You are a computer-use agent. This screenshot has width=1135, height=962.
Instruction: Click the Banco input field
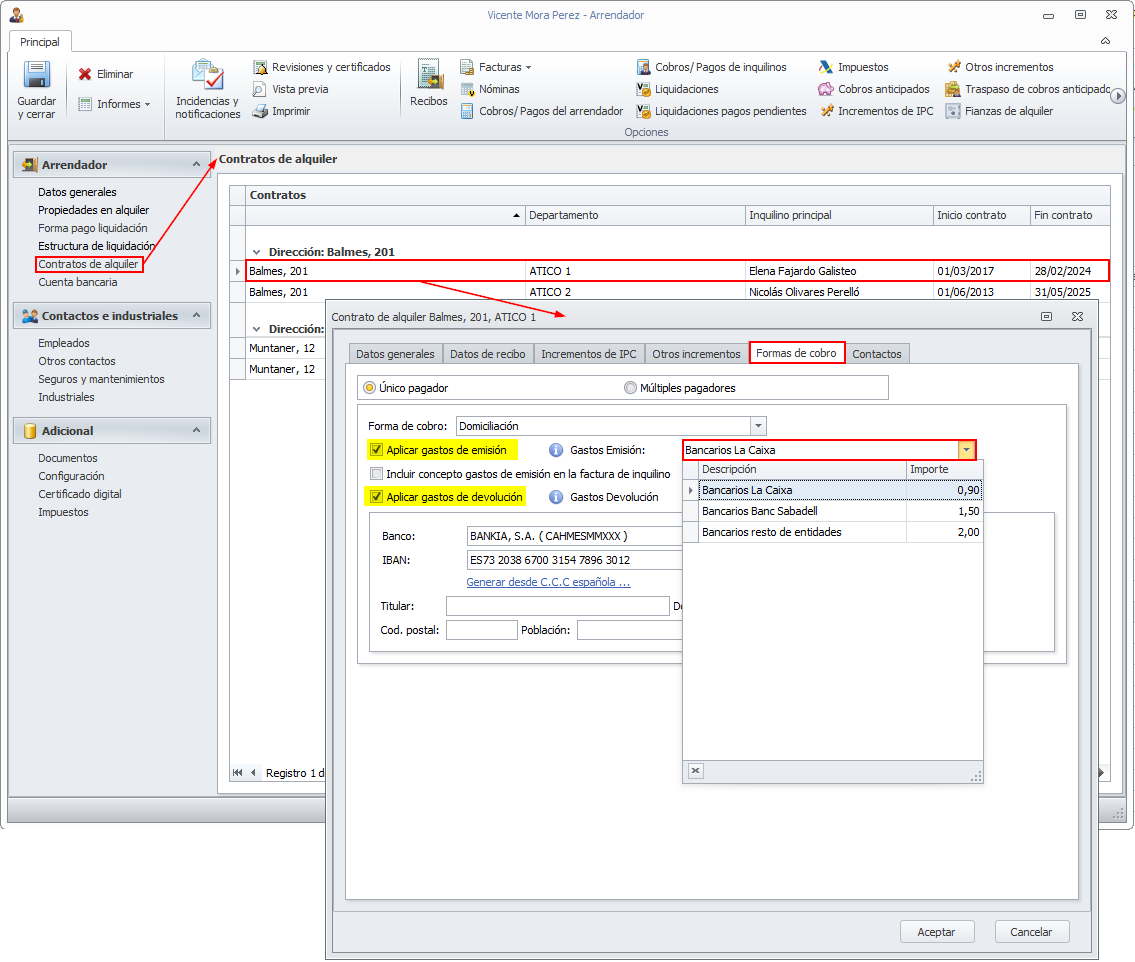click(575, 536)
